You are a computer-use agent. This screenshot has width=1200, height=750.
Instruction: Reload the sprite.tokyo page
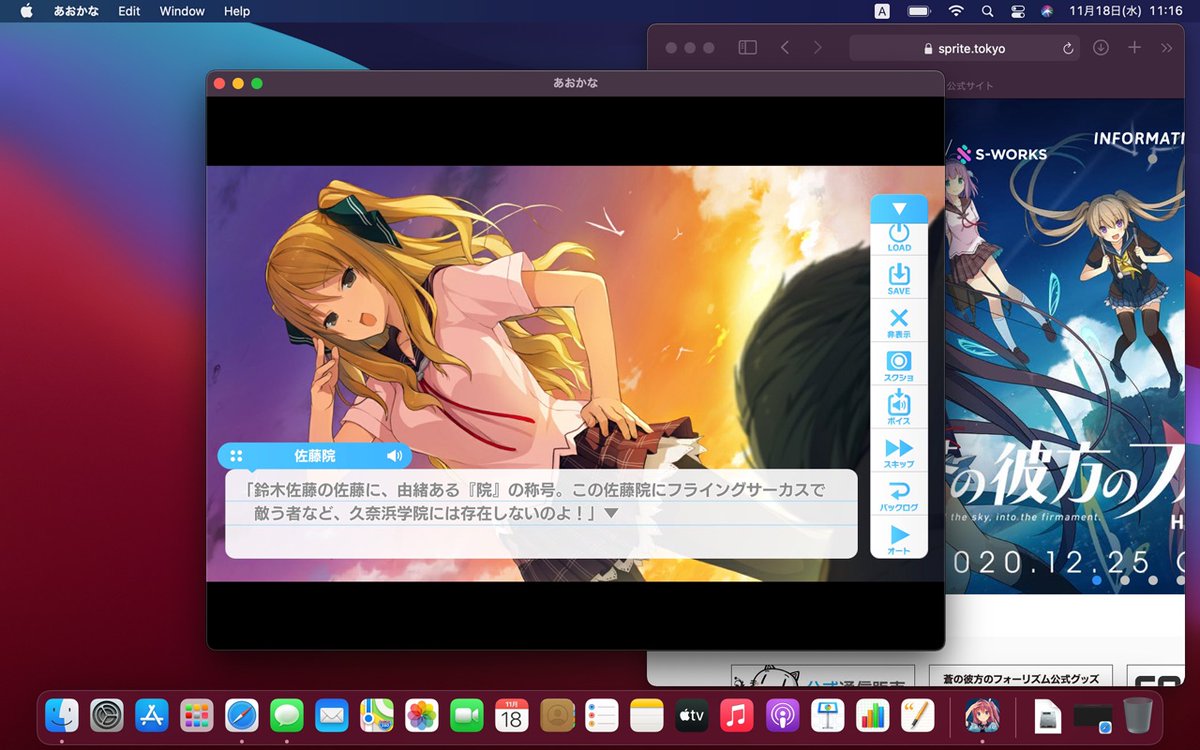(1067, 48)
